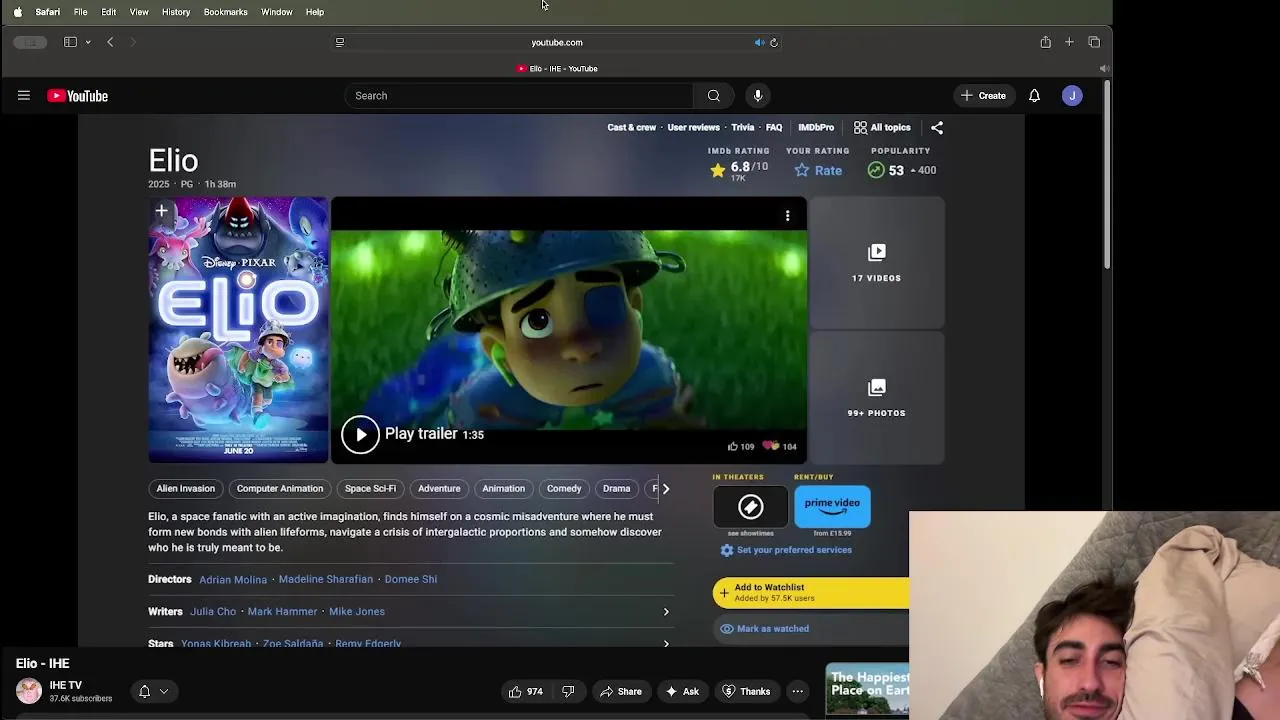
Task: Click the IMDb rating 6.8 star
Action: click(x=718, y=171)
